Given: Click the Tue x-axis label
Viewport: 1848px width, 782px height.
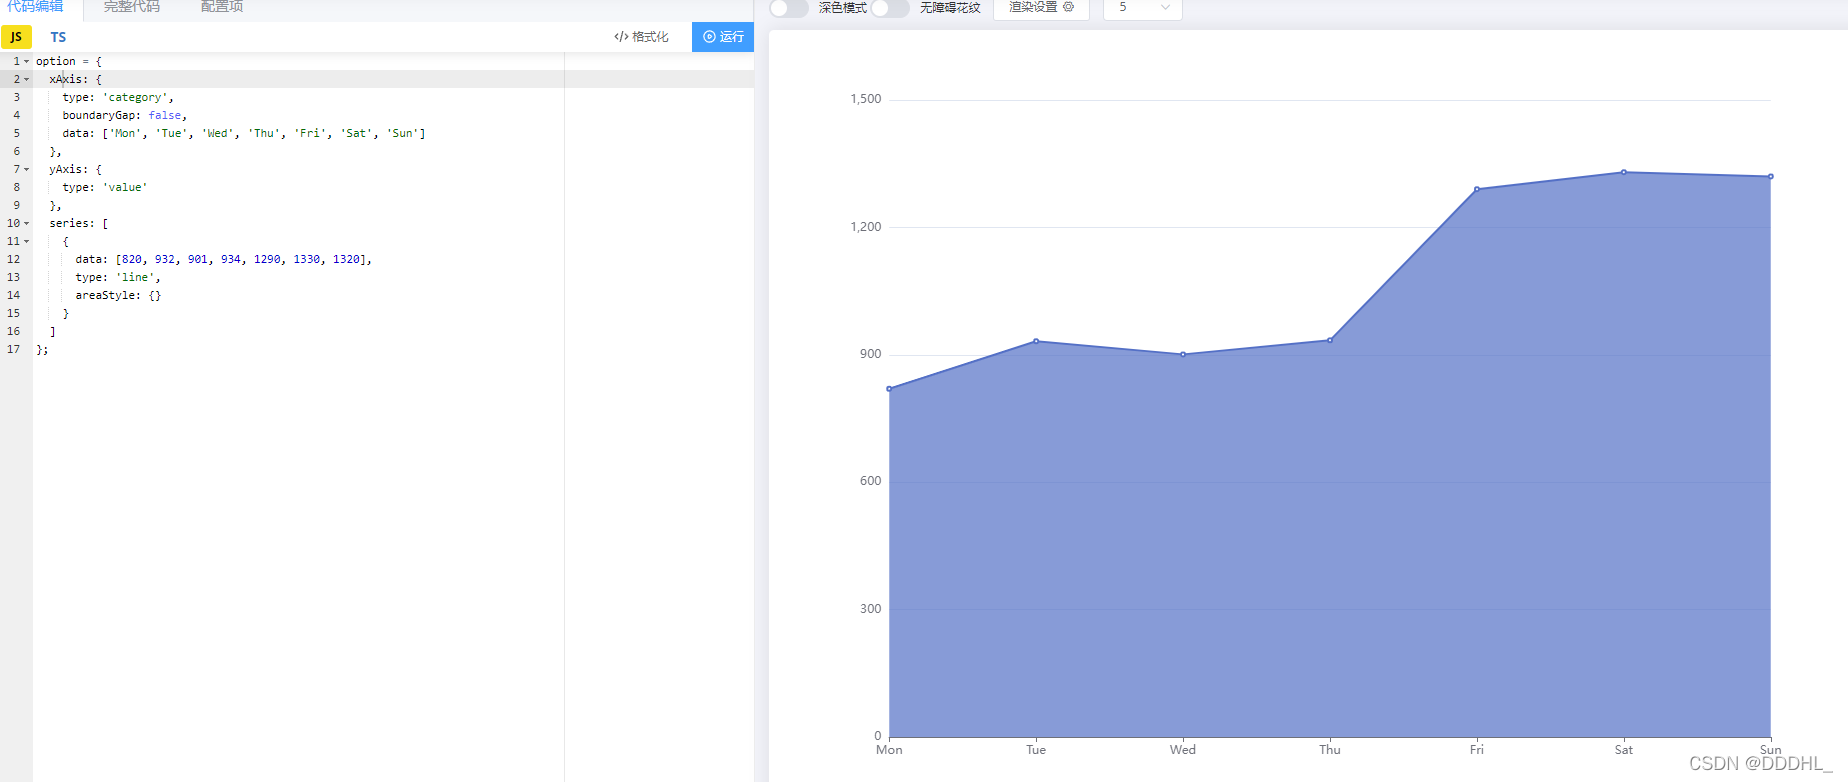Looking at the screenshot, I should tap(1036, 750).
